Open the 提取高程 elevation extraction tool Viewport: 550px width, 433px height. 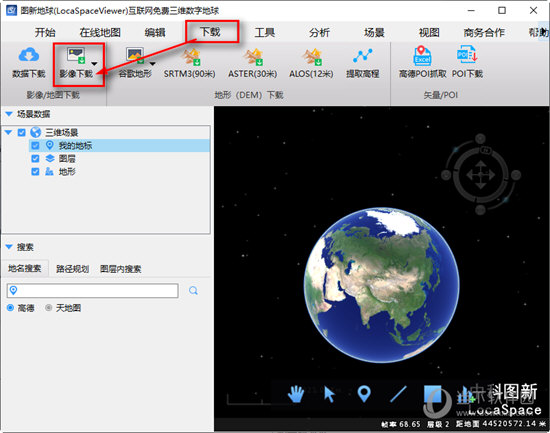363,63
